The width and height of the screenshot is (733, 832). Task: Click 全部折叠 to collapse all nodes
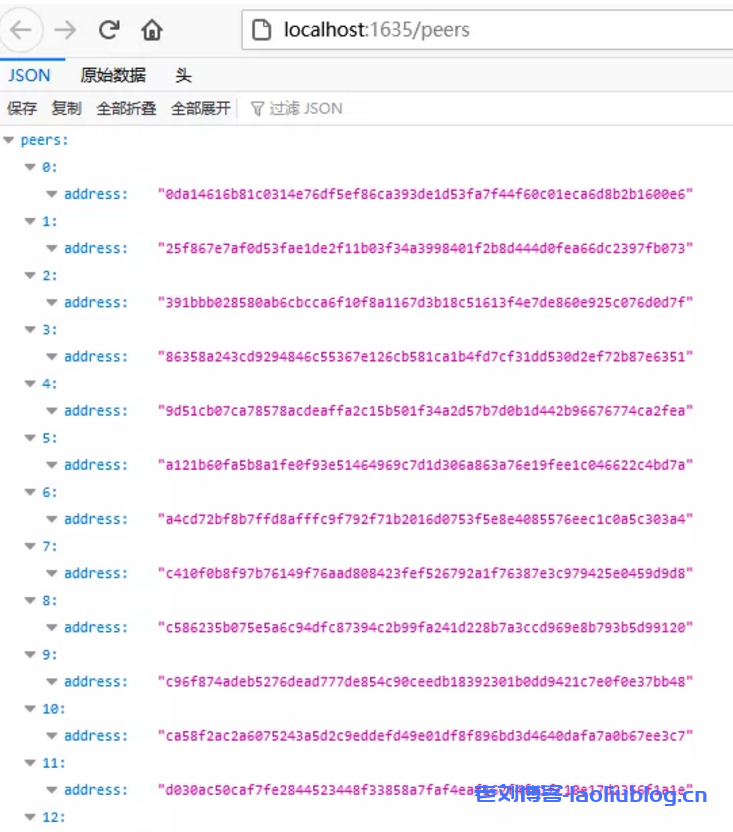pyautogui.click(x=126, y=108)
